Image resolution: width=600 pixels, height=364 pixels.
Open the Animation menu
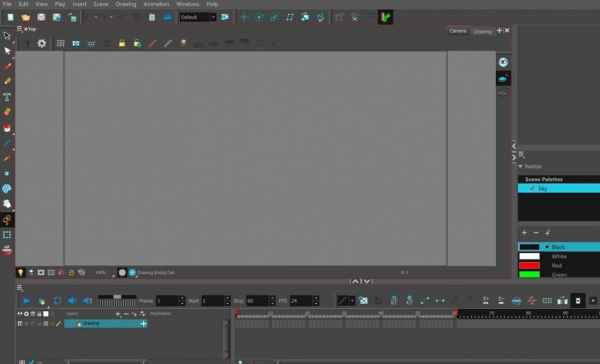click(156, 4)
